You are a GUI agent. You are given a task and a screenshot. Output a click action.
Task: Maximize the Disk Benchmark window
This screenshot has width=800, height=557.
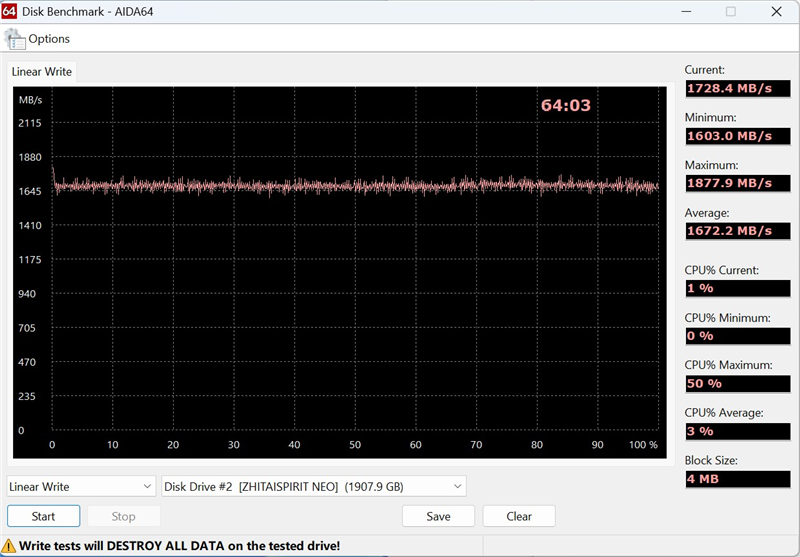(x=730, y=12)
